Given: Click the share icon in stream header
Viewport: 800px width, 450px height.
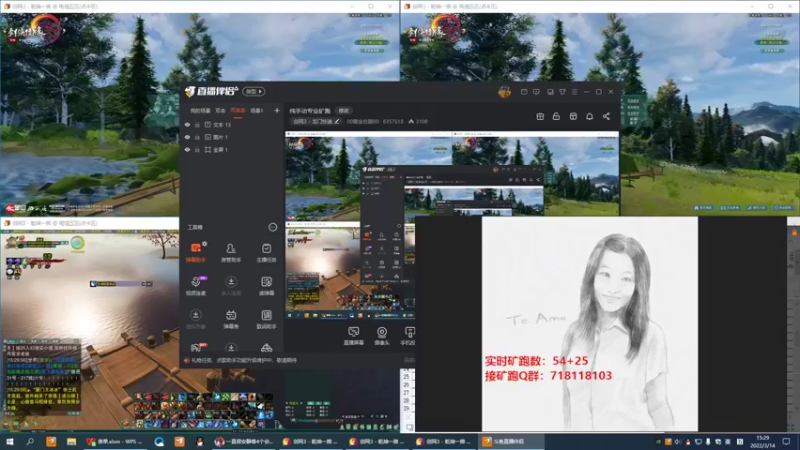Looking at the screenshot, I should (x=606, y=116).
